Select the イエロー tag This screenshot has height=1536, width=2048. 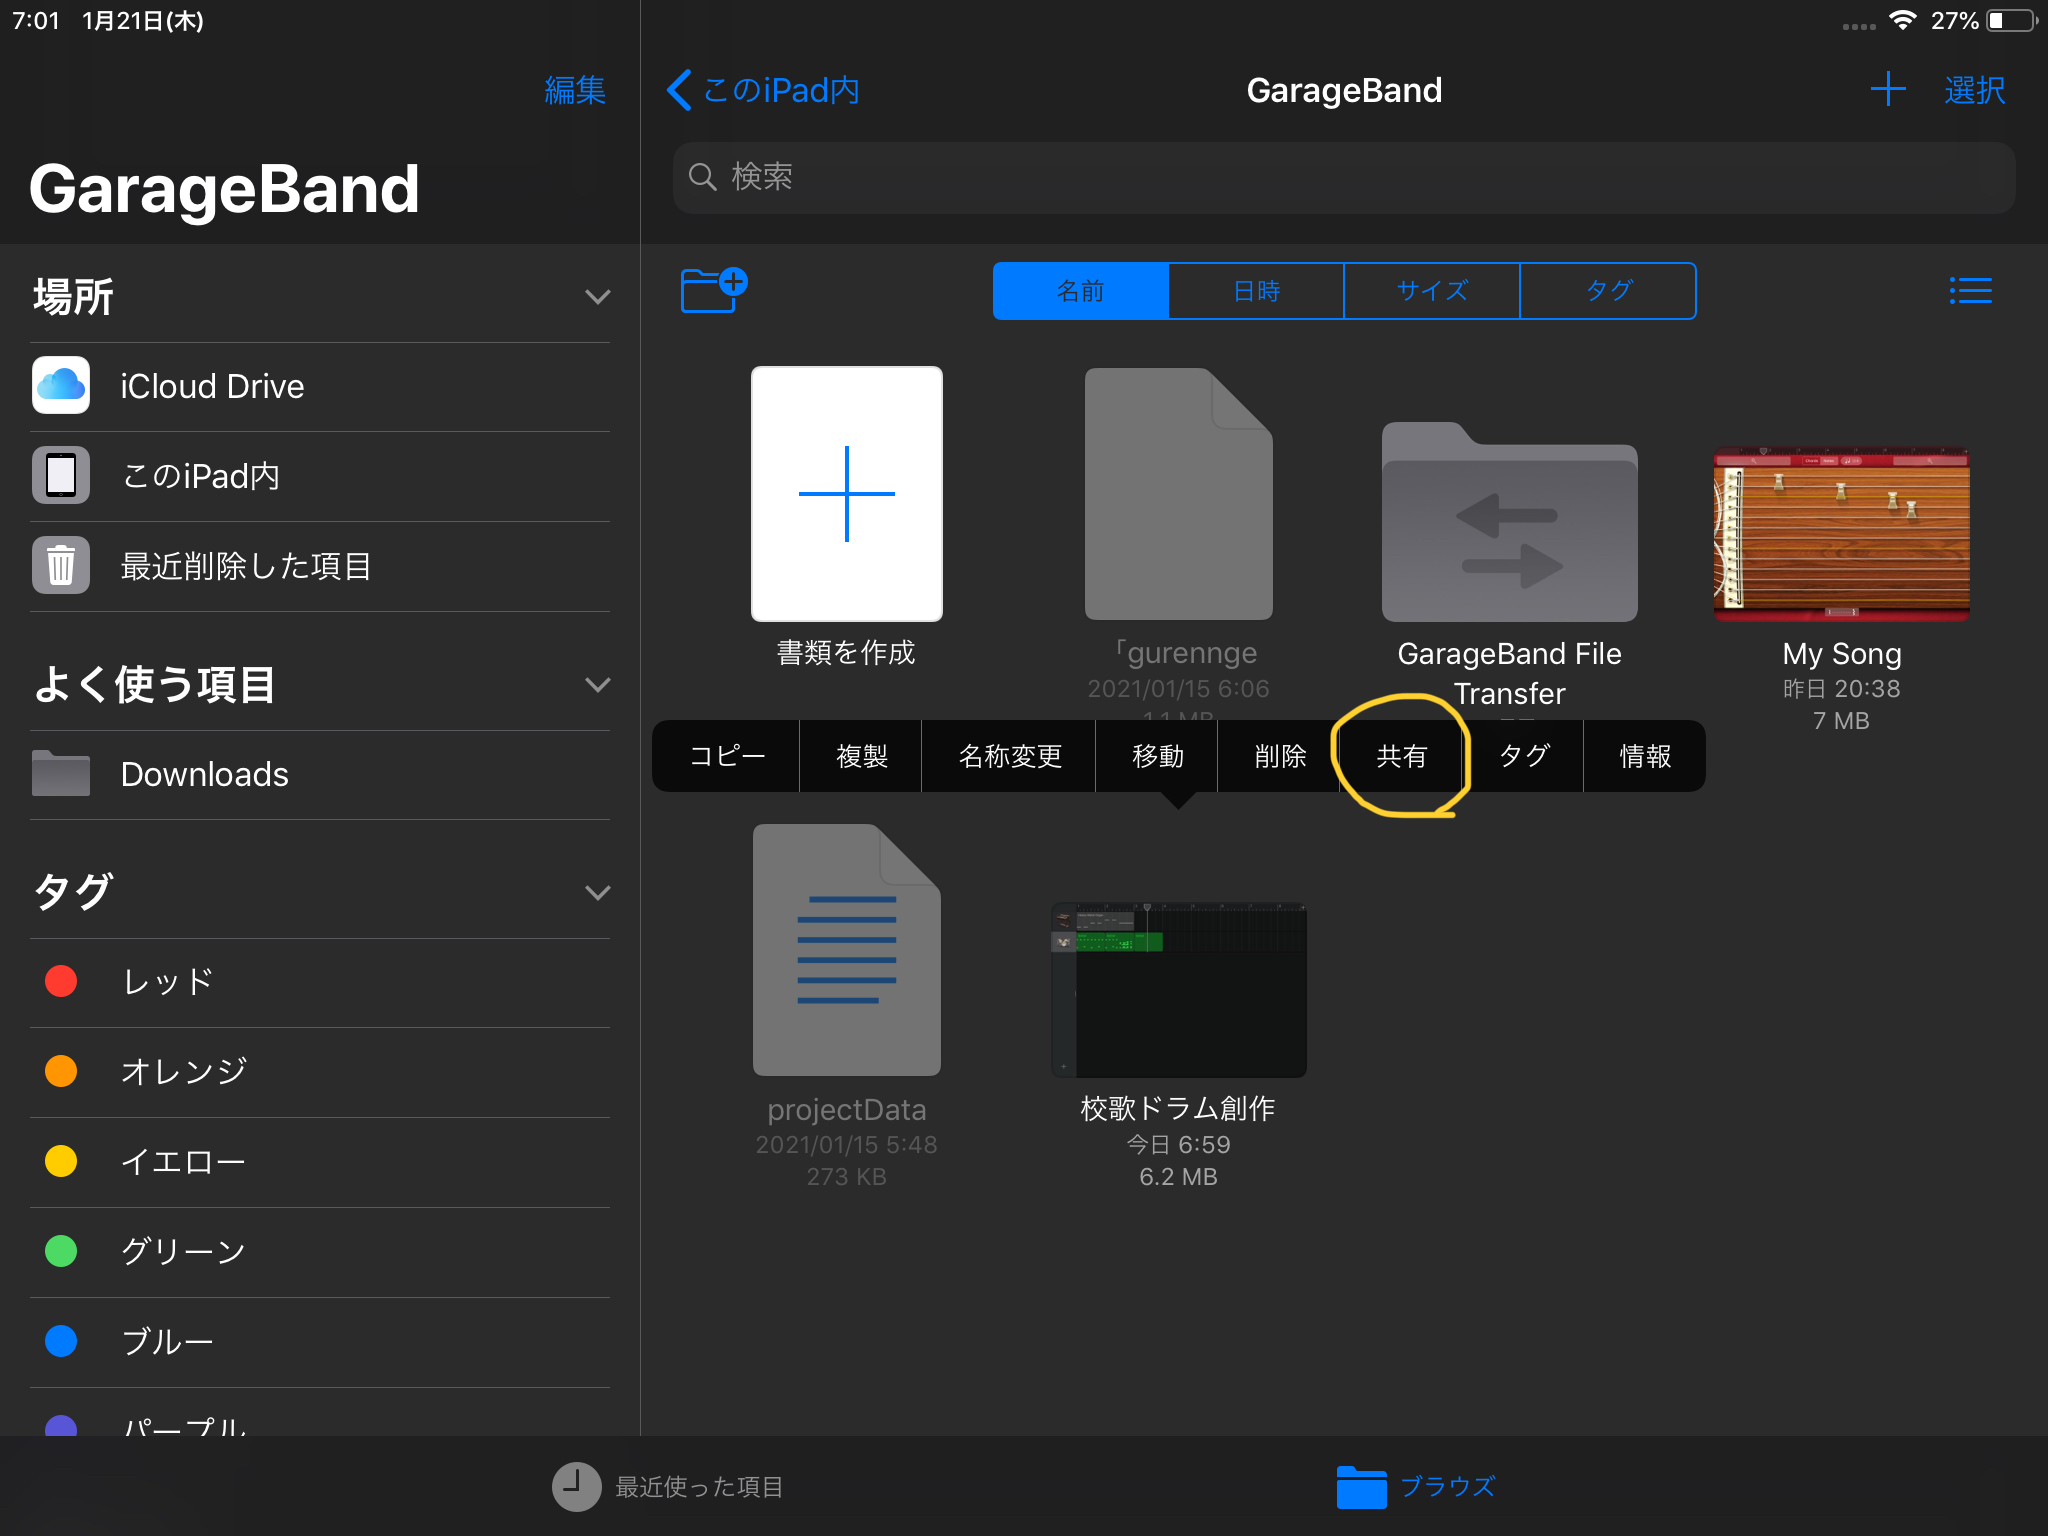[x=320, y=1162]
